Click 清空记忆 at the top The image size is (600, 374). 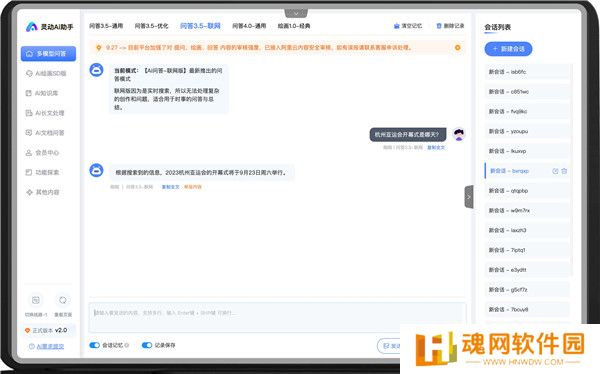(408, 26)
